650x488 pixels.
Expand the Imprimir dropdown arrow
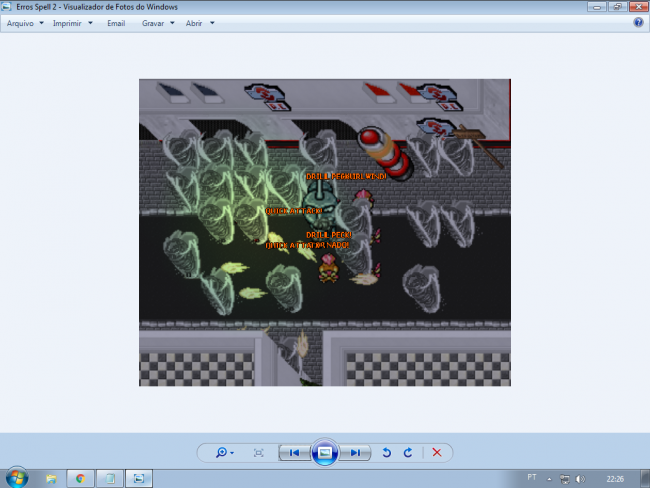[x=90, y=23]
